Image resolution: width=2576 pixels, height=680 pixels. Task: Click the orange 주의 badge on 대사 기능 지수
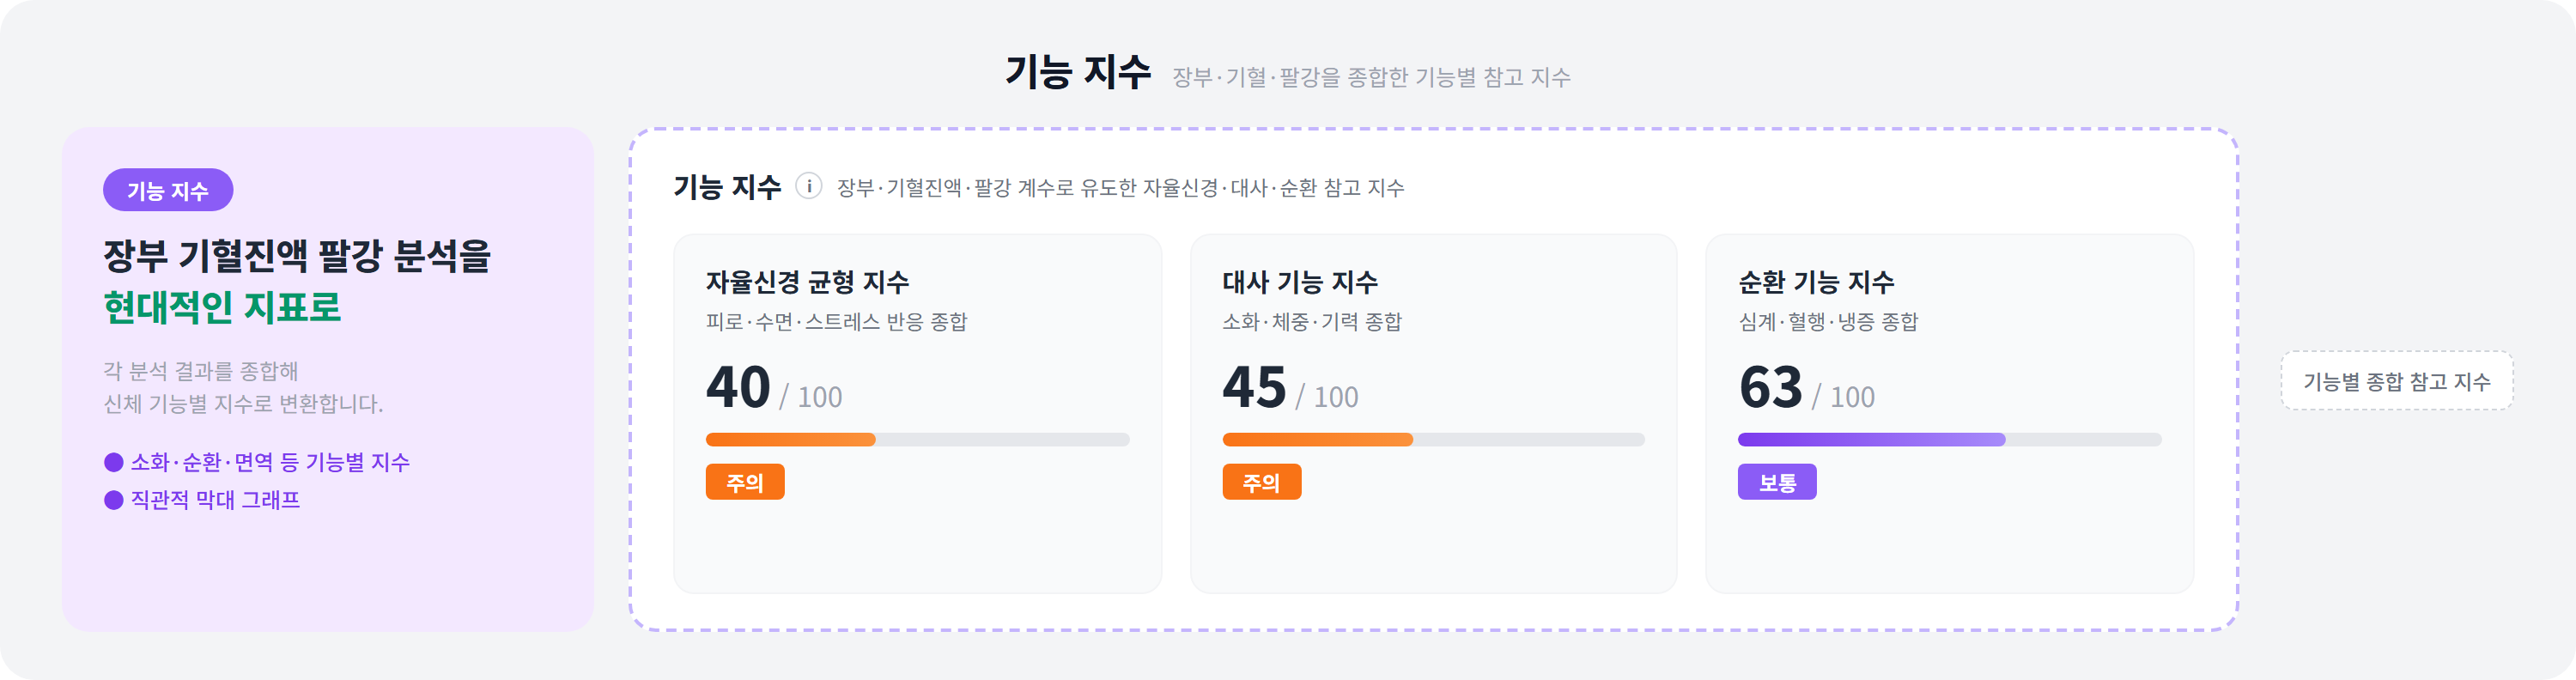(x=1262, y=483)
